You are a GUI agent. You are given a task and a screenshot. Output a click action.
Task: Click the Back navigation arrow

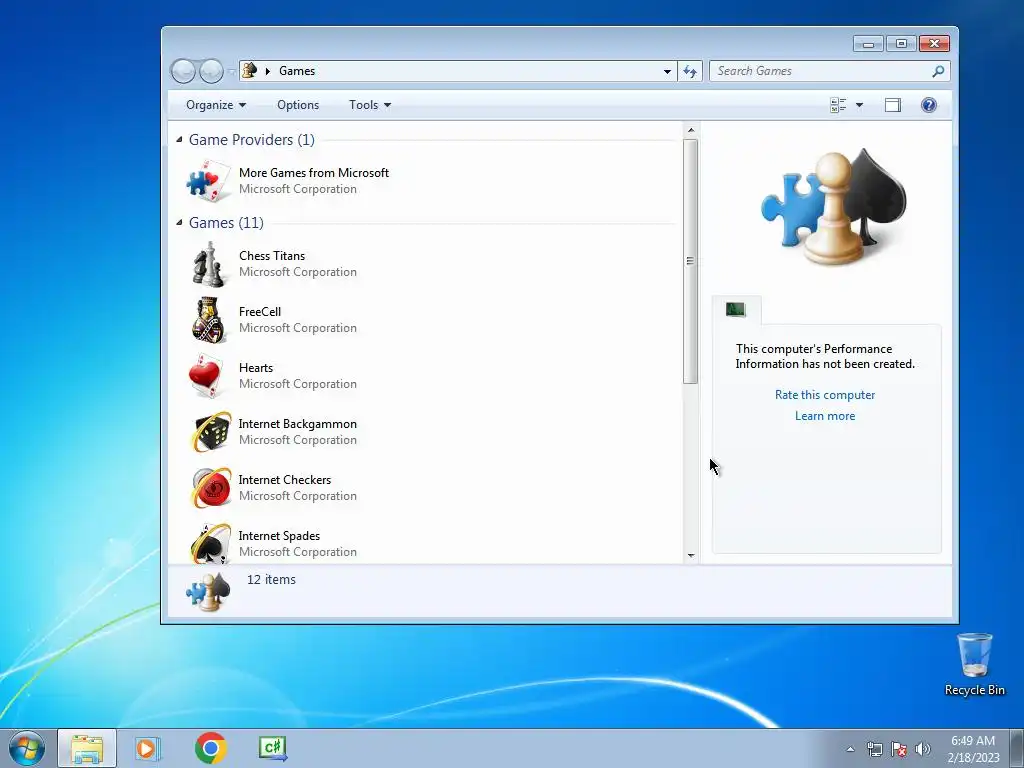tap(184, 71)
